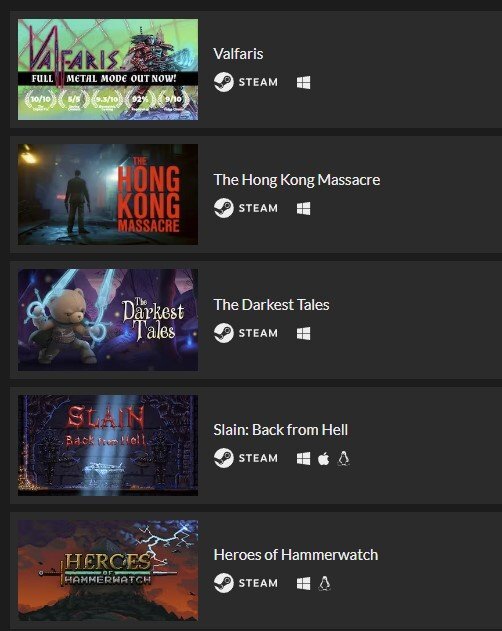Click the Windows icon for Heroes of Hammerwatch
Screen dimensions: 502x631
point(304,584)
